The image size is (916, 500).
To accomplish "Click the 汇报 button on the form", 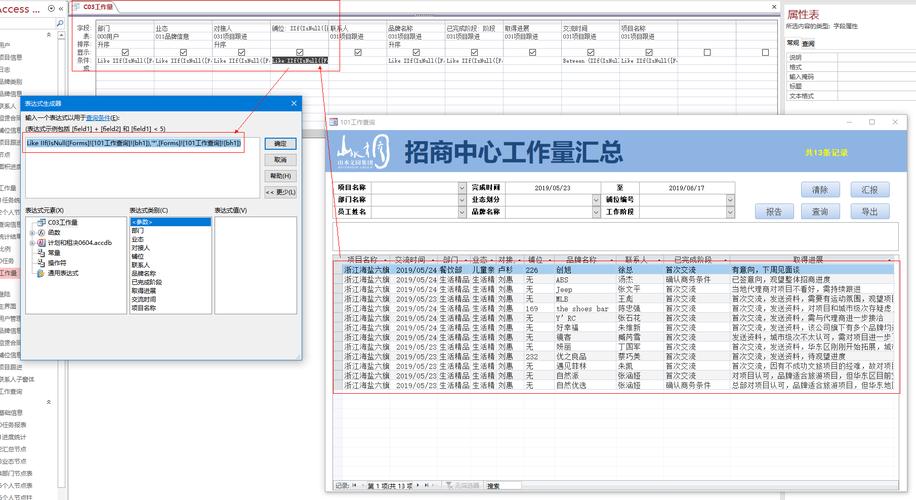I will coord(870,190).
